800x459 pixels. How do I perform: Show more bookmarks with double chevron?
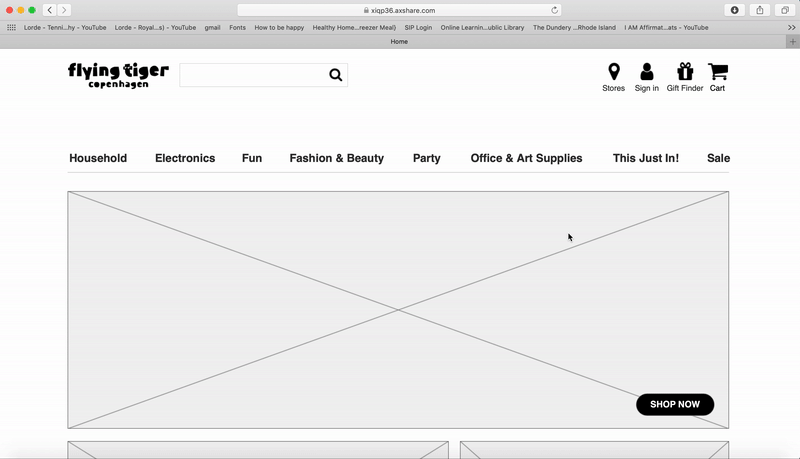tap(791, 28)
